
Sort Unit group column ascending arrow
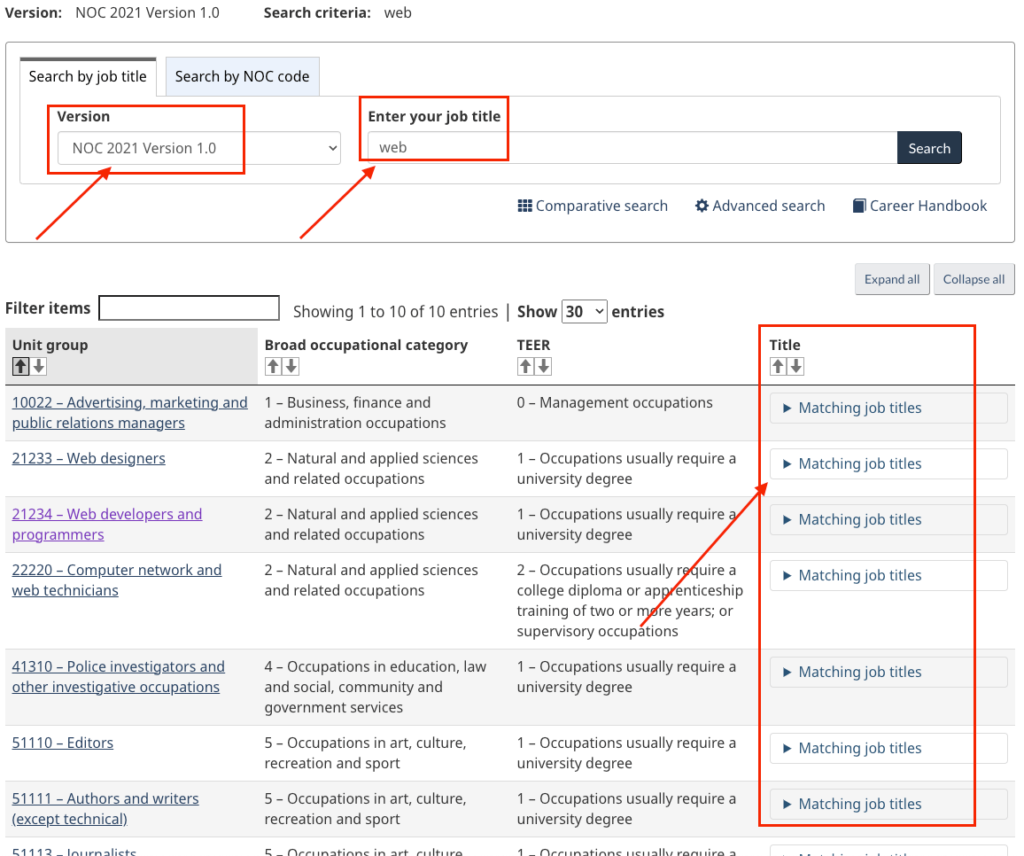point(20,367)
